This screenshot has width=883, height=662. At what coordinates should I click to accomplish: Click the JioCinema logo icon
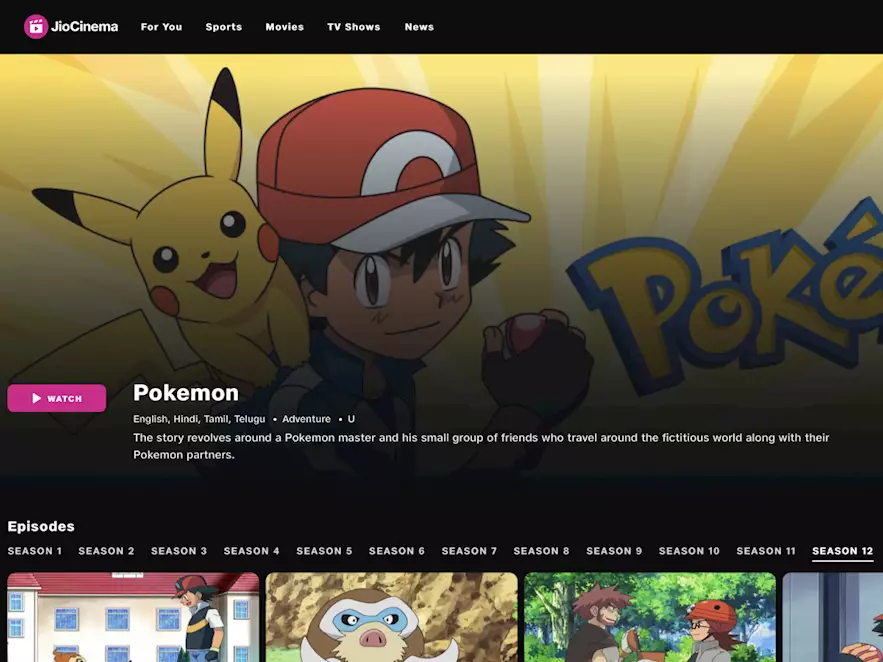(x=34, y=27)
